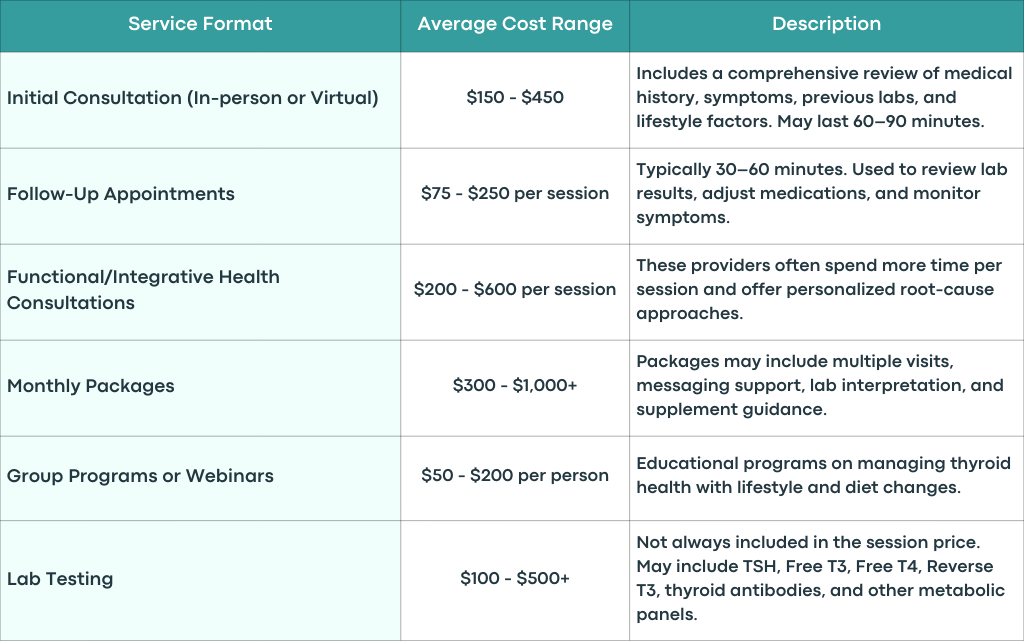The height and width of the screenshot is (641, 1024).
Task: Click the description listing TSH and Free T3
Action: click(x=820, y=578)
